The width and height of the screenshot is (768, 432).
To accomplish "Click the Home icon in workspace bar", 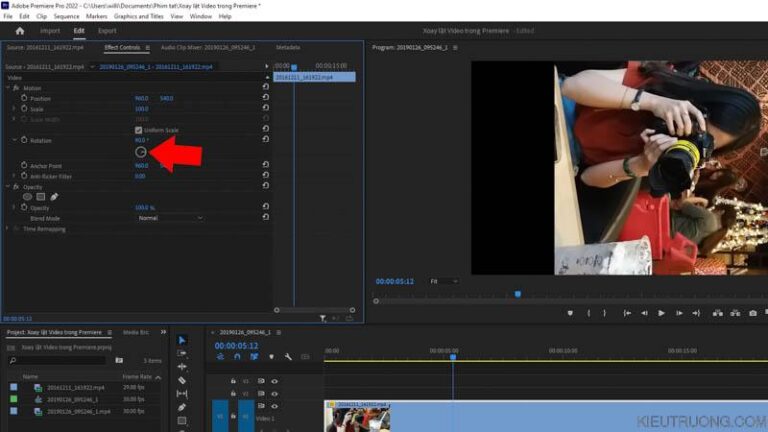I will coord(20,31).
